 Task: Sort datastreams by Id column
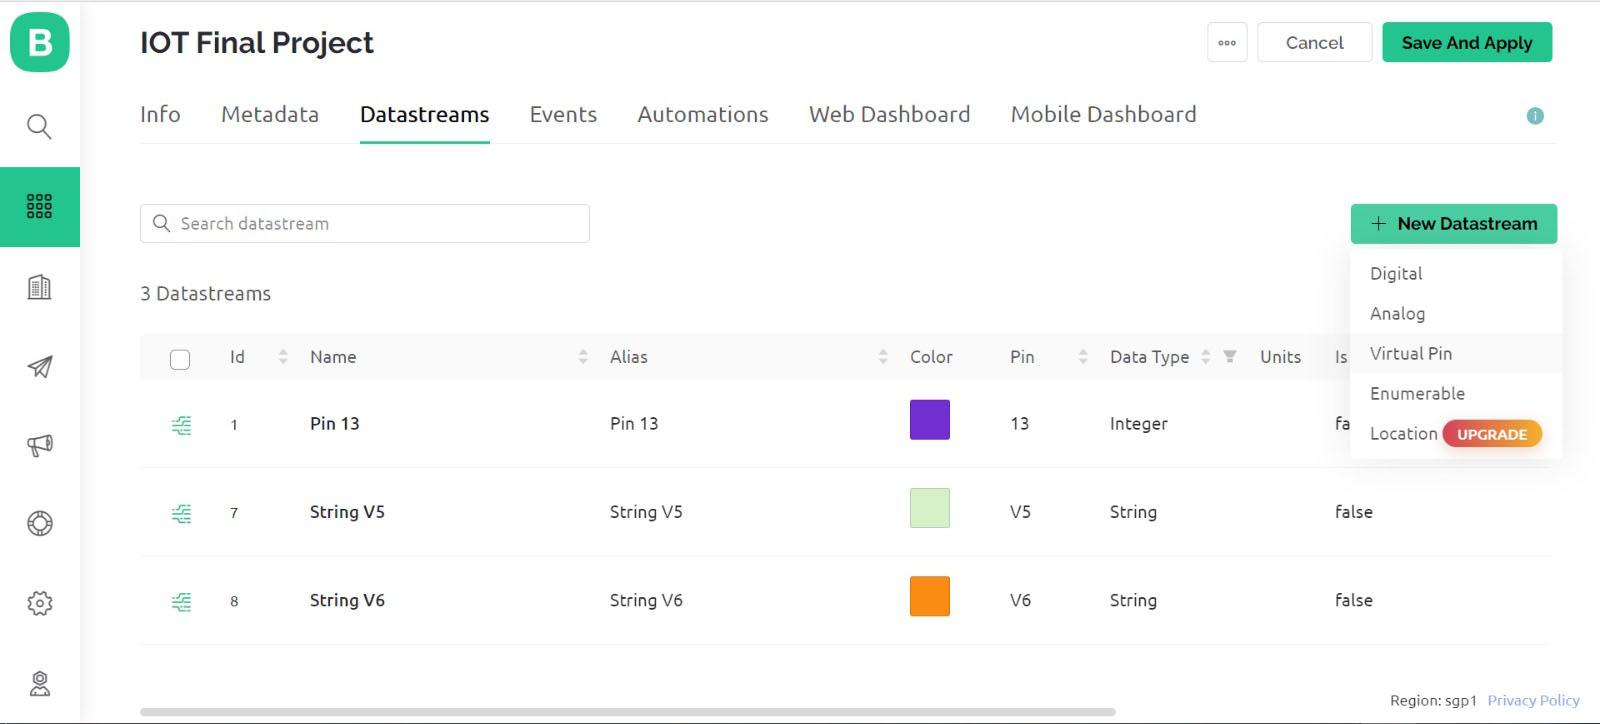(x=283, y=357)
